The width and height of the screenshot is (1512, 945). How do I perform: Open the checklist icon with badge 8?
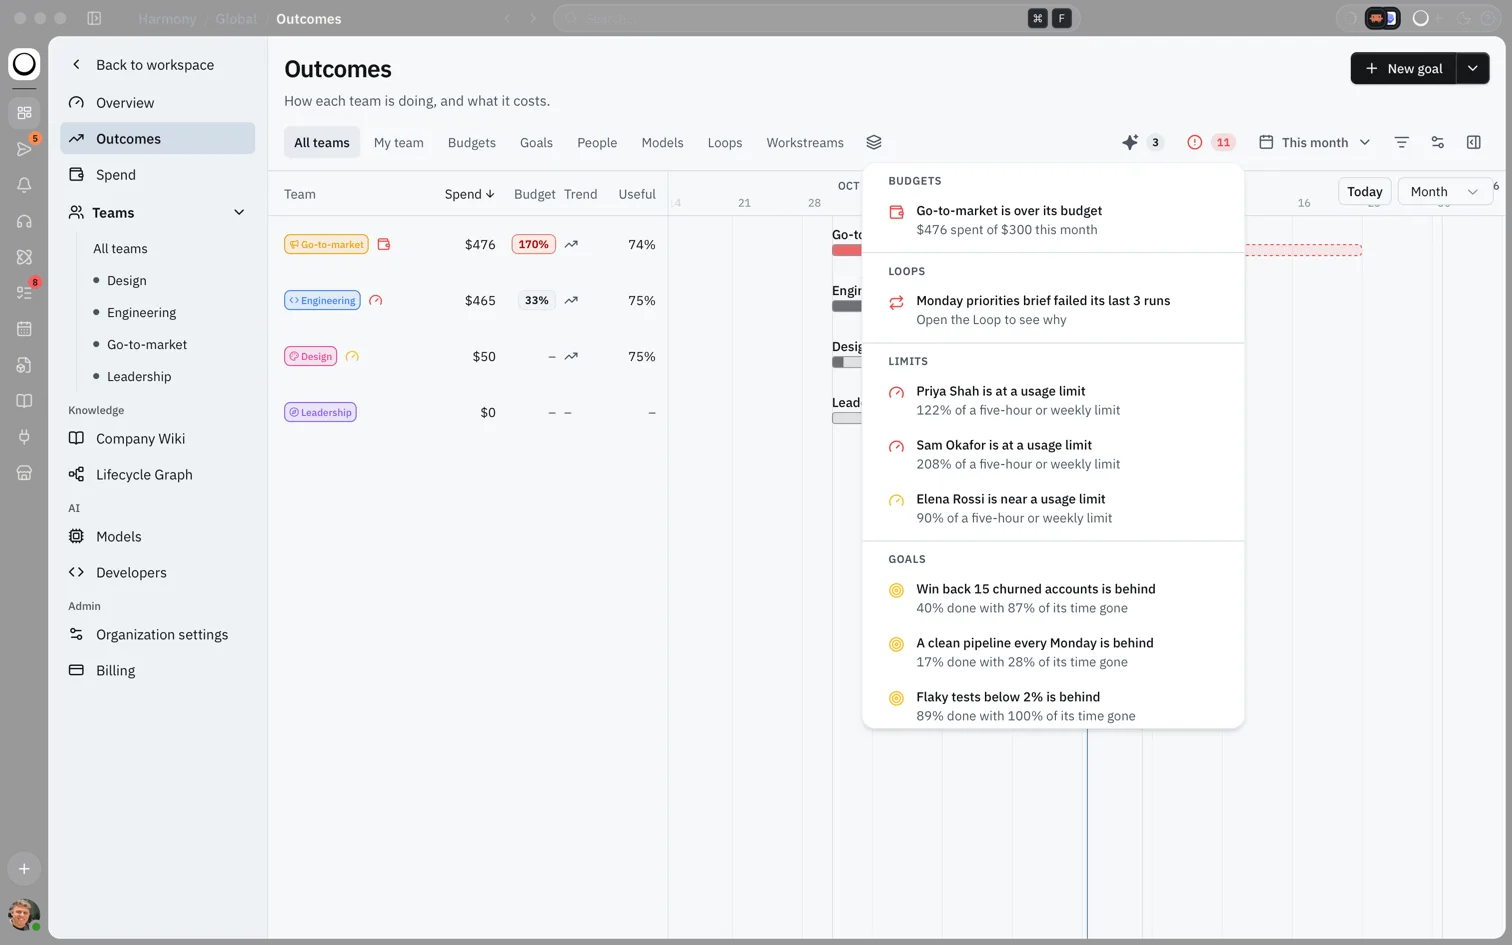[24, 293]
